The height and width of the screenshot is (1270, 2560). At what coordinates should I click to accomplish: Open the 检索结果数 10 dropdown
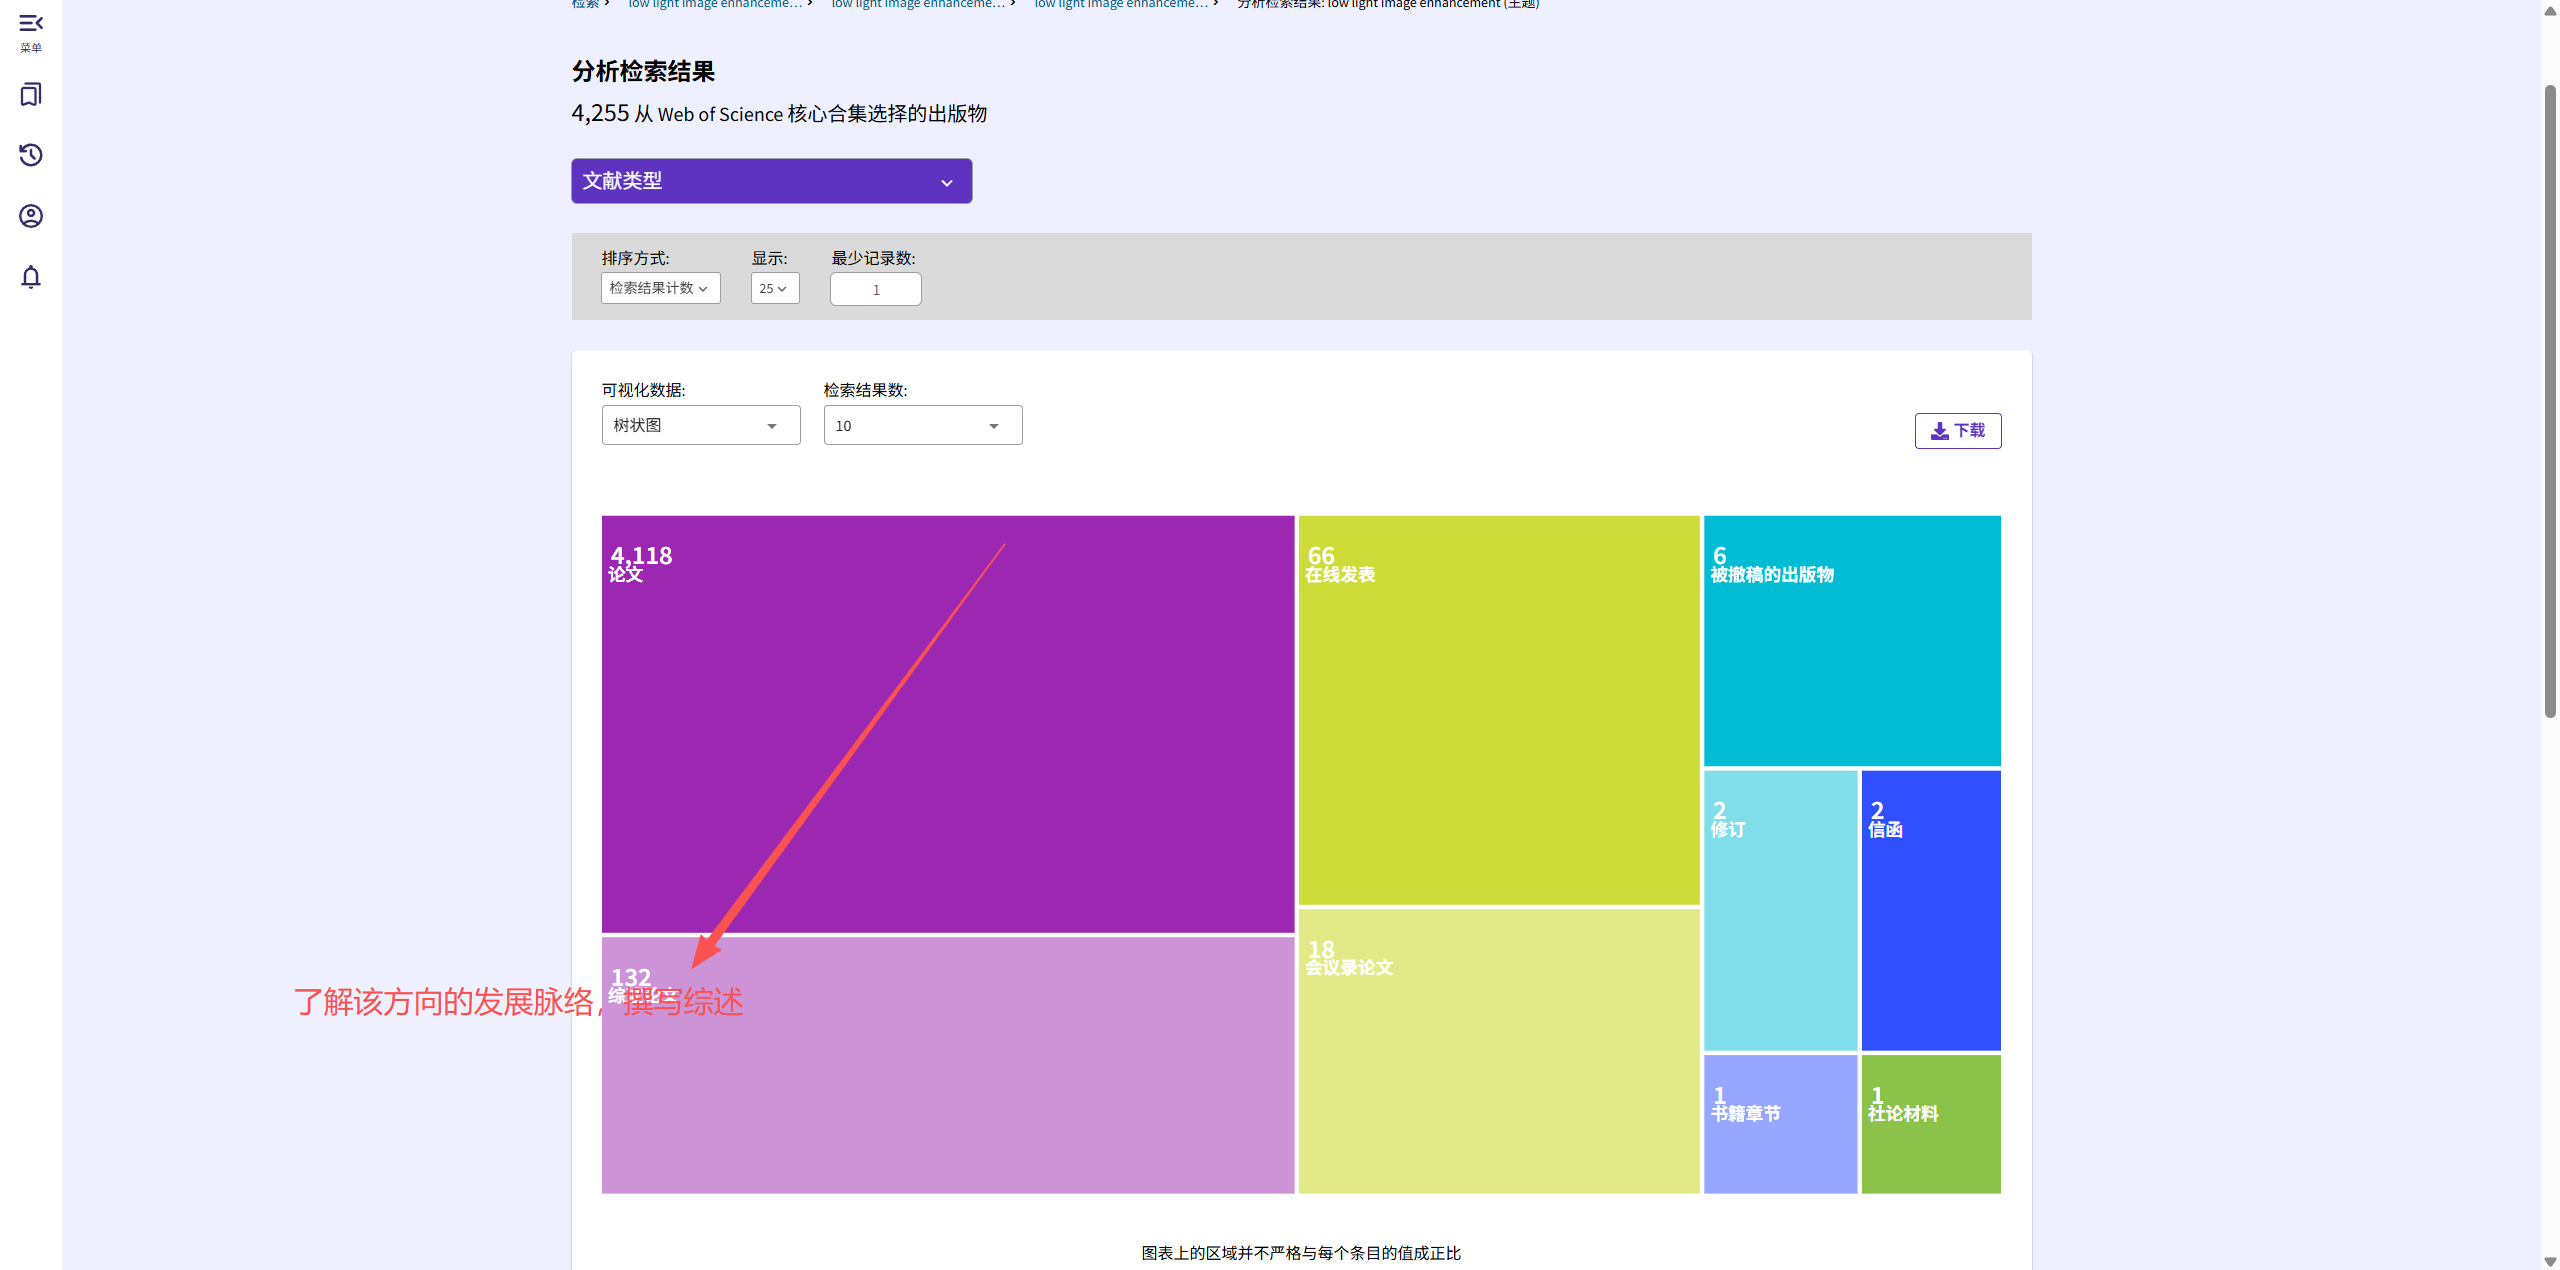tap(922, 425)
